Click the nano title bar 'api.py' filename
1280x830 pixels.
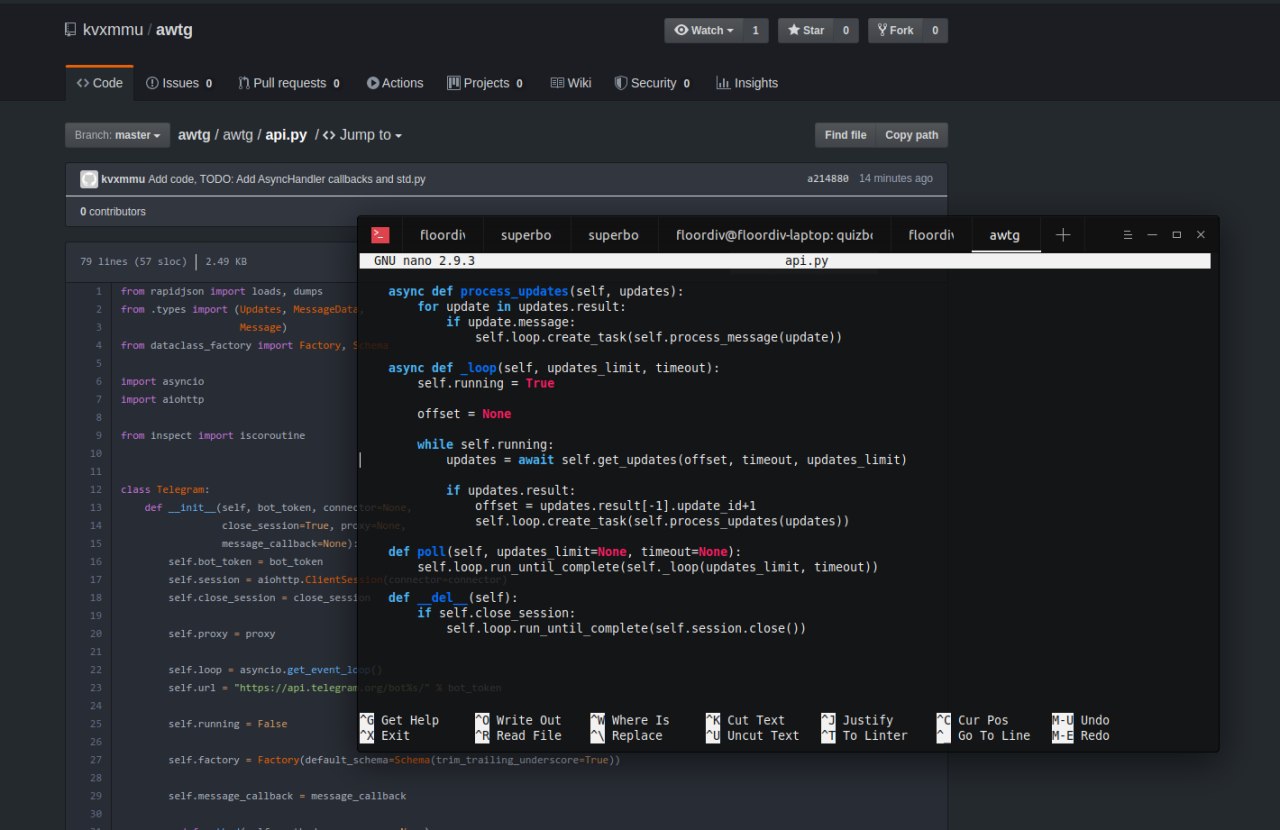tap(807, 261)
